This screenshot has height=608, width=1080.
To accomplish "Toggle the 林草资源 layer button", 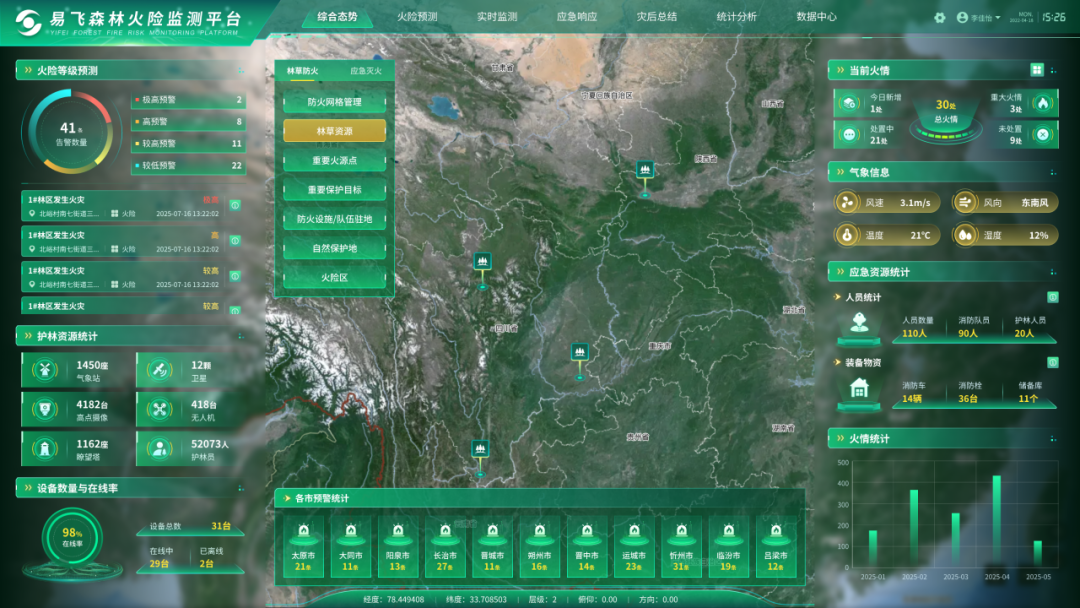I will (334, 131).
